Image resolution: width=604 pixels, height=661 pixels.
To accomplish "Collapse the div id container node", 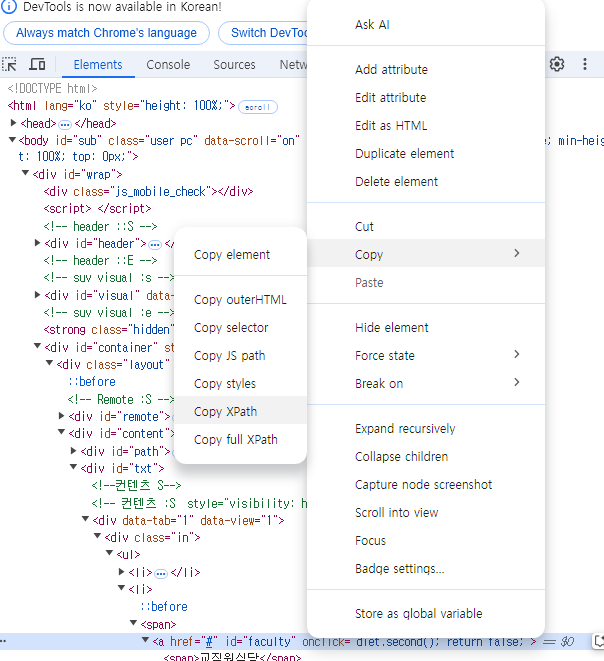I will point(38,347).
